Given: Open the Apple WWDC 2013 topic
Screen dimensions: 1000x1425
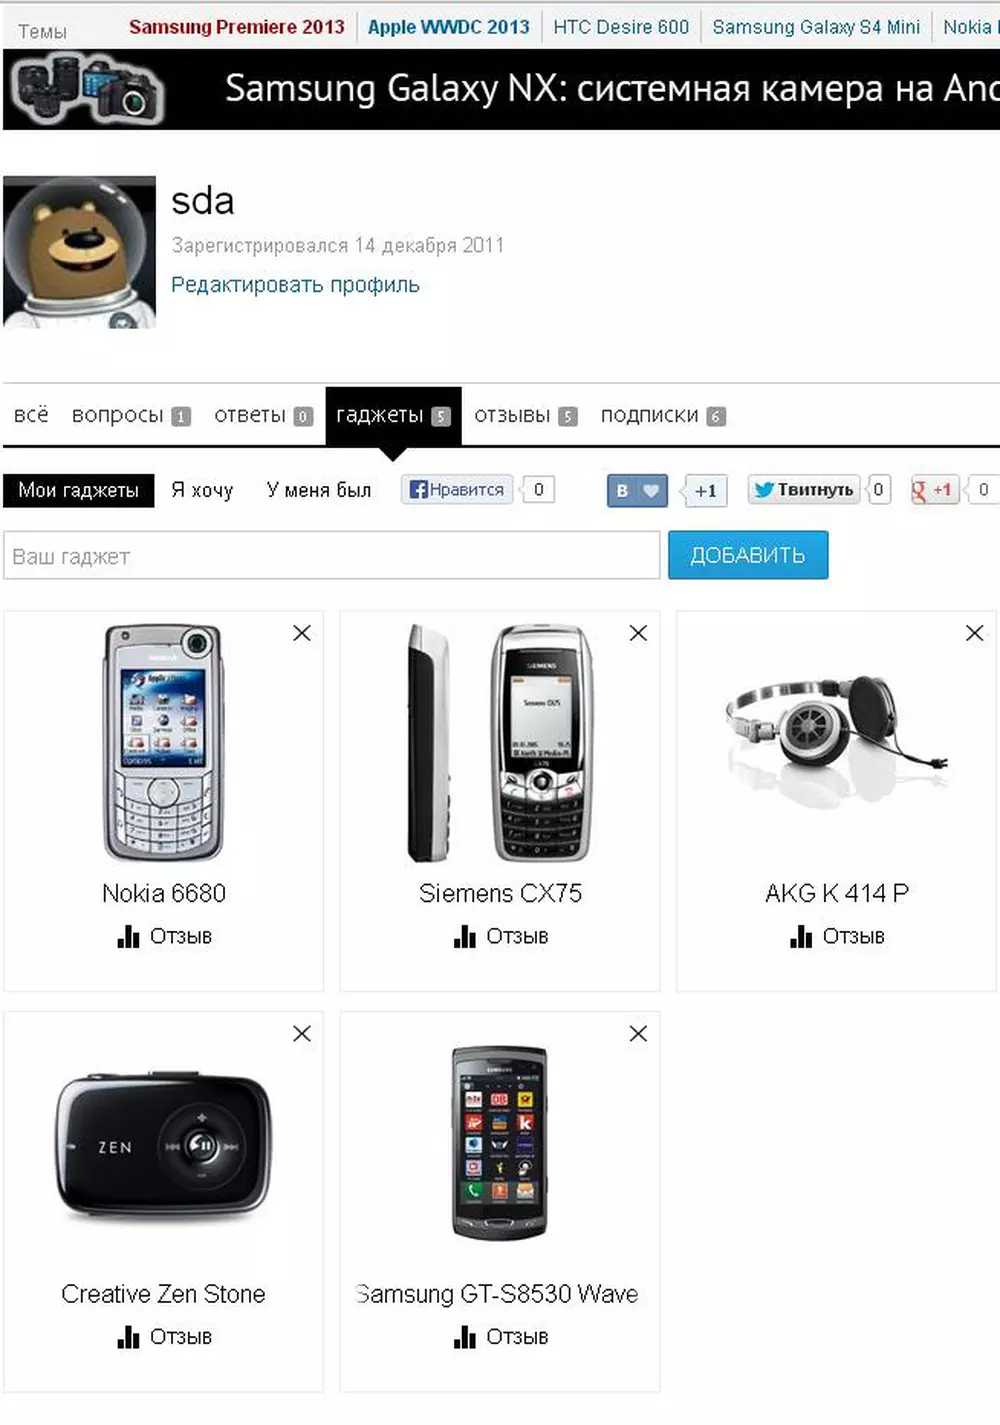Looking at the screenshot, I should tap(448, 27).
